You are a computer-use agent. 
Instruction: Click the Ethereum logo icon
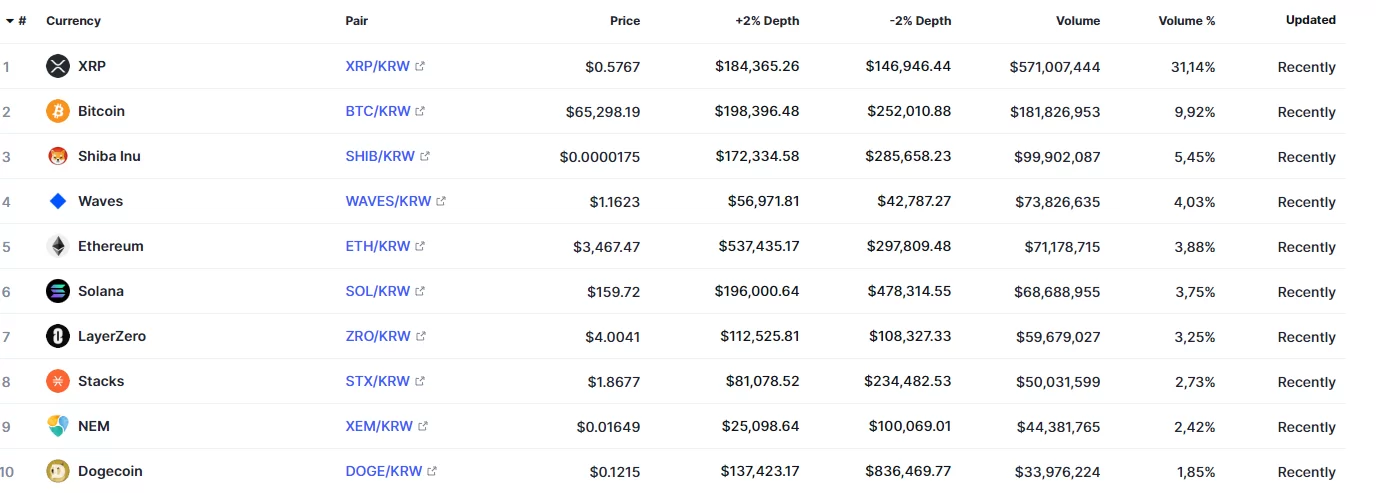pyautogui.click(x=58, y=246)
